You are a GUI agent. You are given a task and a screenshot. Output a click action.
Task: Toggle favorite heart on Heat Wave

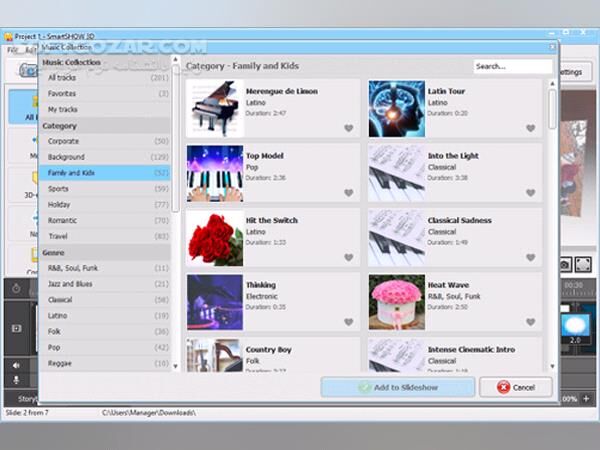tap(531, 323)
